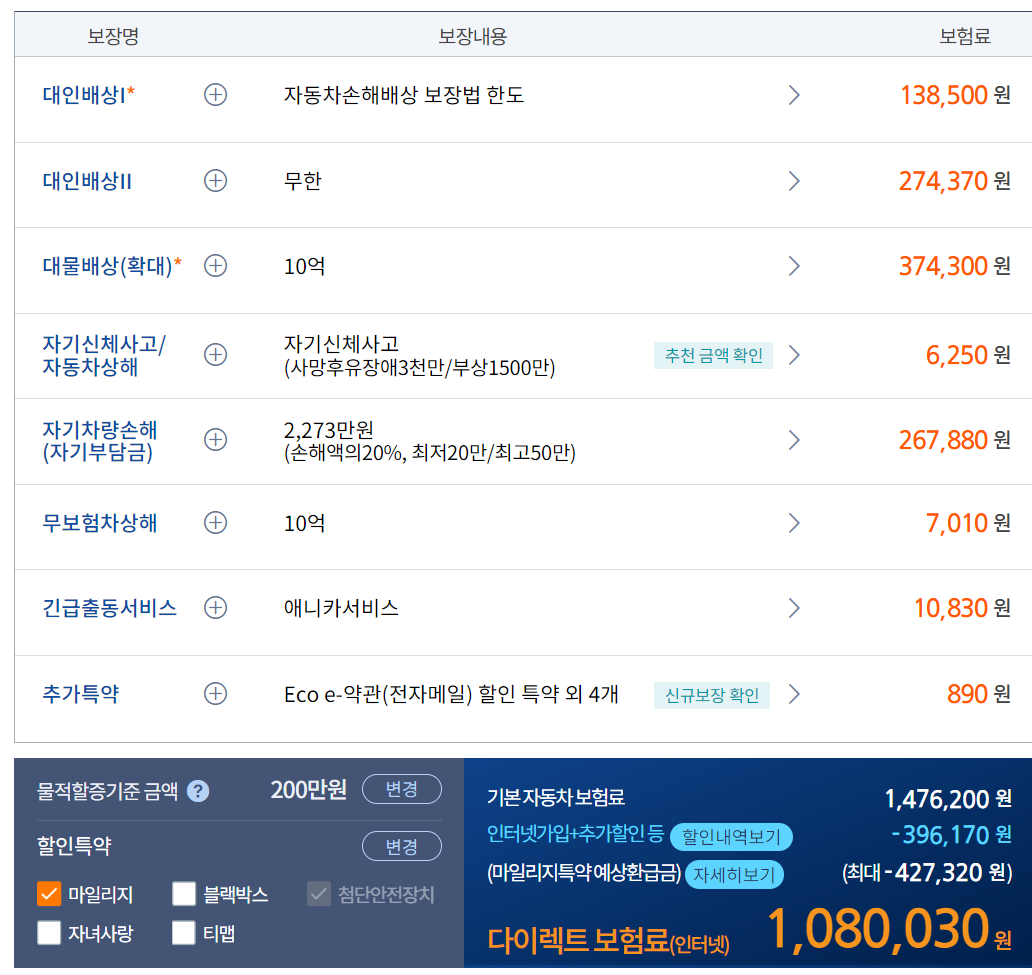Click 변경 for 물적할증기준 금액
The width and height of the screenshot is (1032, 975).
[x=402, y=789]
